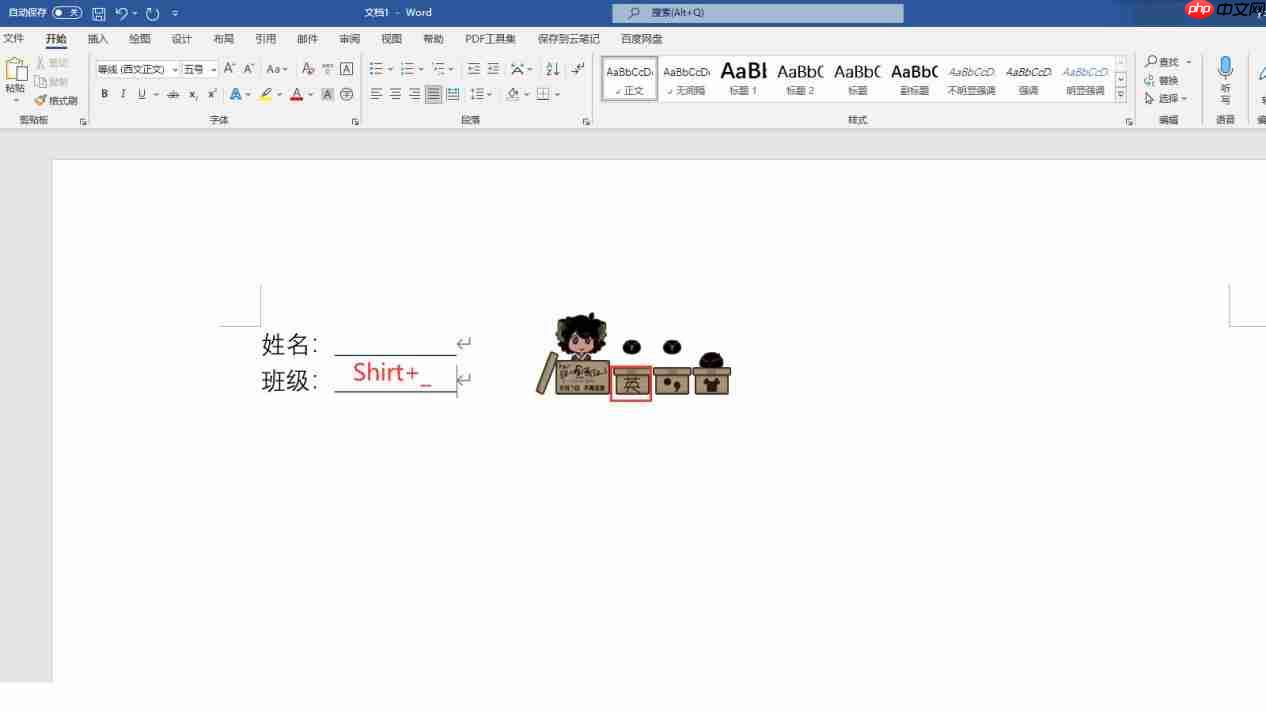Viewport: 1266px width, 712px height.
Task: Increase font size with larger A icon
Action: tap(229, 69)
